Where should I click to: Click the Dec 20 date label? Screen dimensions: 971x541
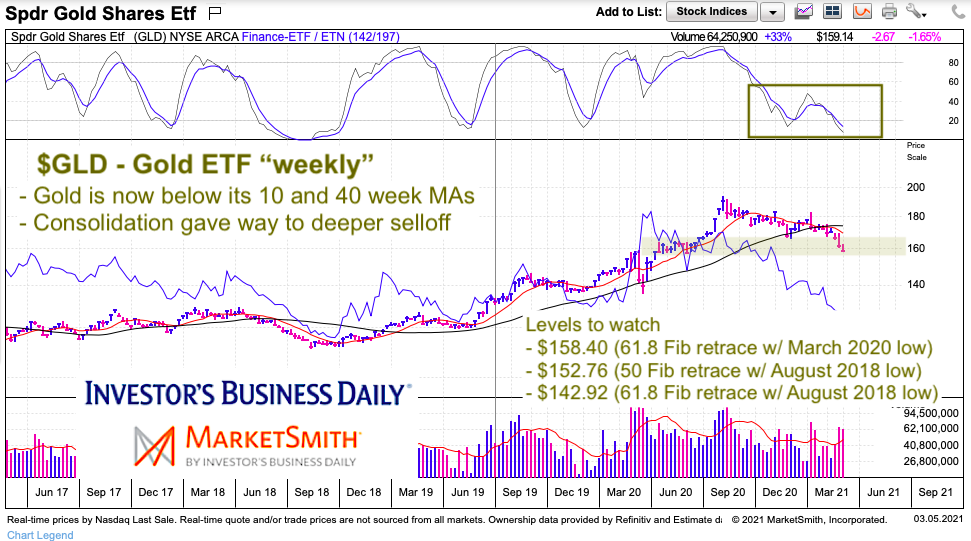click(780, 492)
